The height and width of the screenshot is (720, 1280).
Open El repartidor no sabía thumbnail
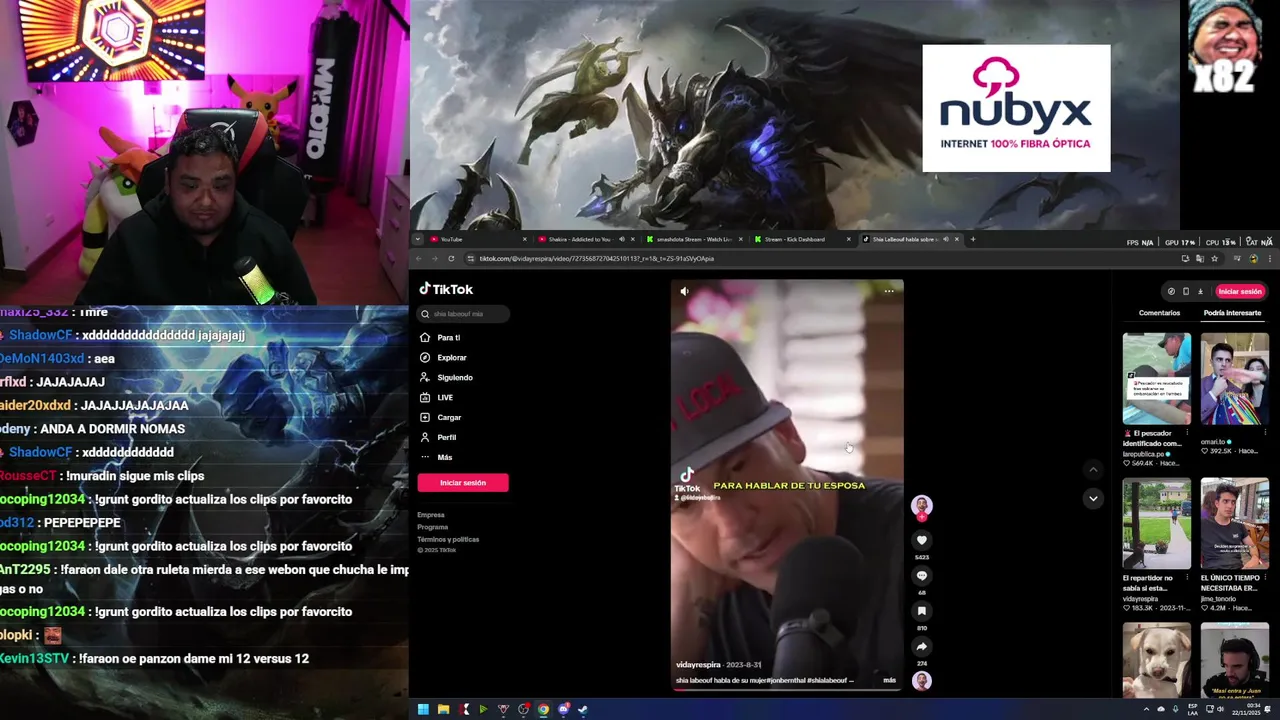[x=1157, y=524]
